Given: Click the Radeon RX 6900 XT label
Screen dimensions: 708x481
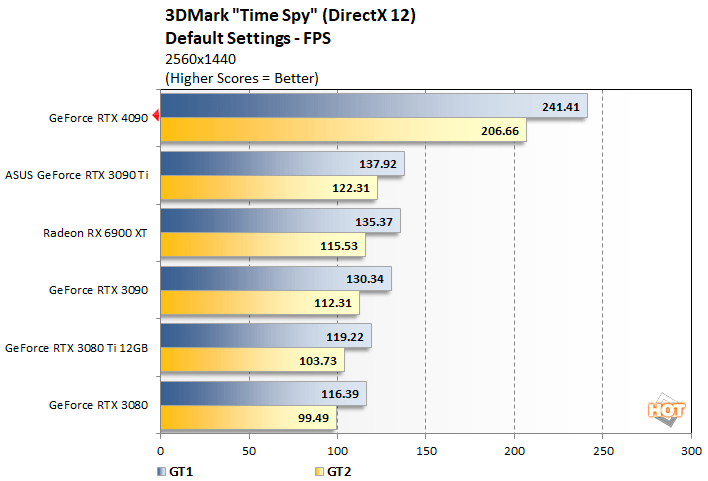Looking at the screenshot, I should point(95,233).
